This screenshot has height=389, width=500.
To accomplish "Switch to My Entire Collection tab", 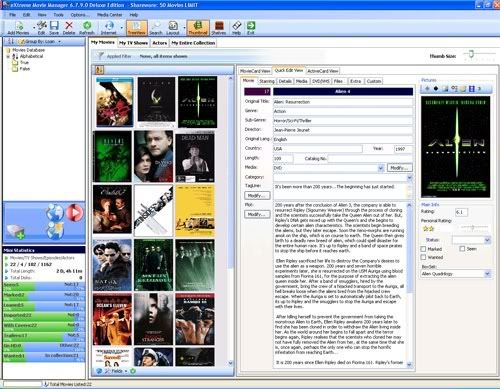I will [193, 43].
